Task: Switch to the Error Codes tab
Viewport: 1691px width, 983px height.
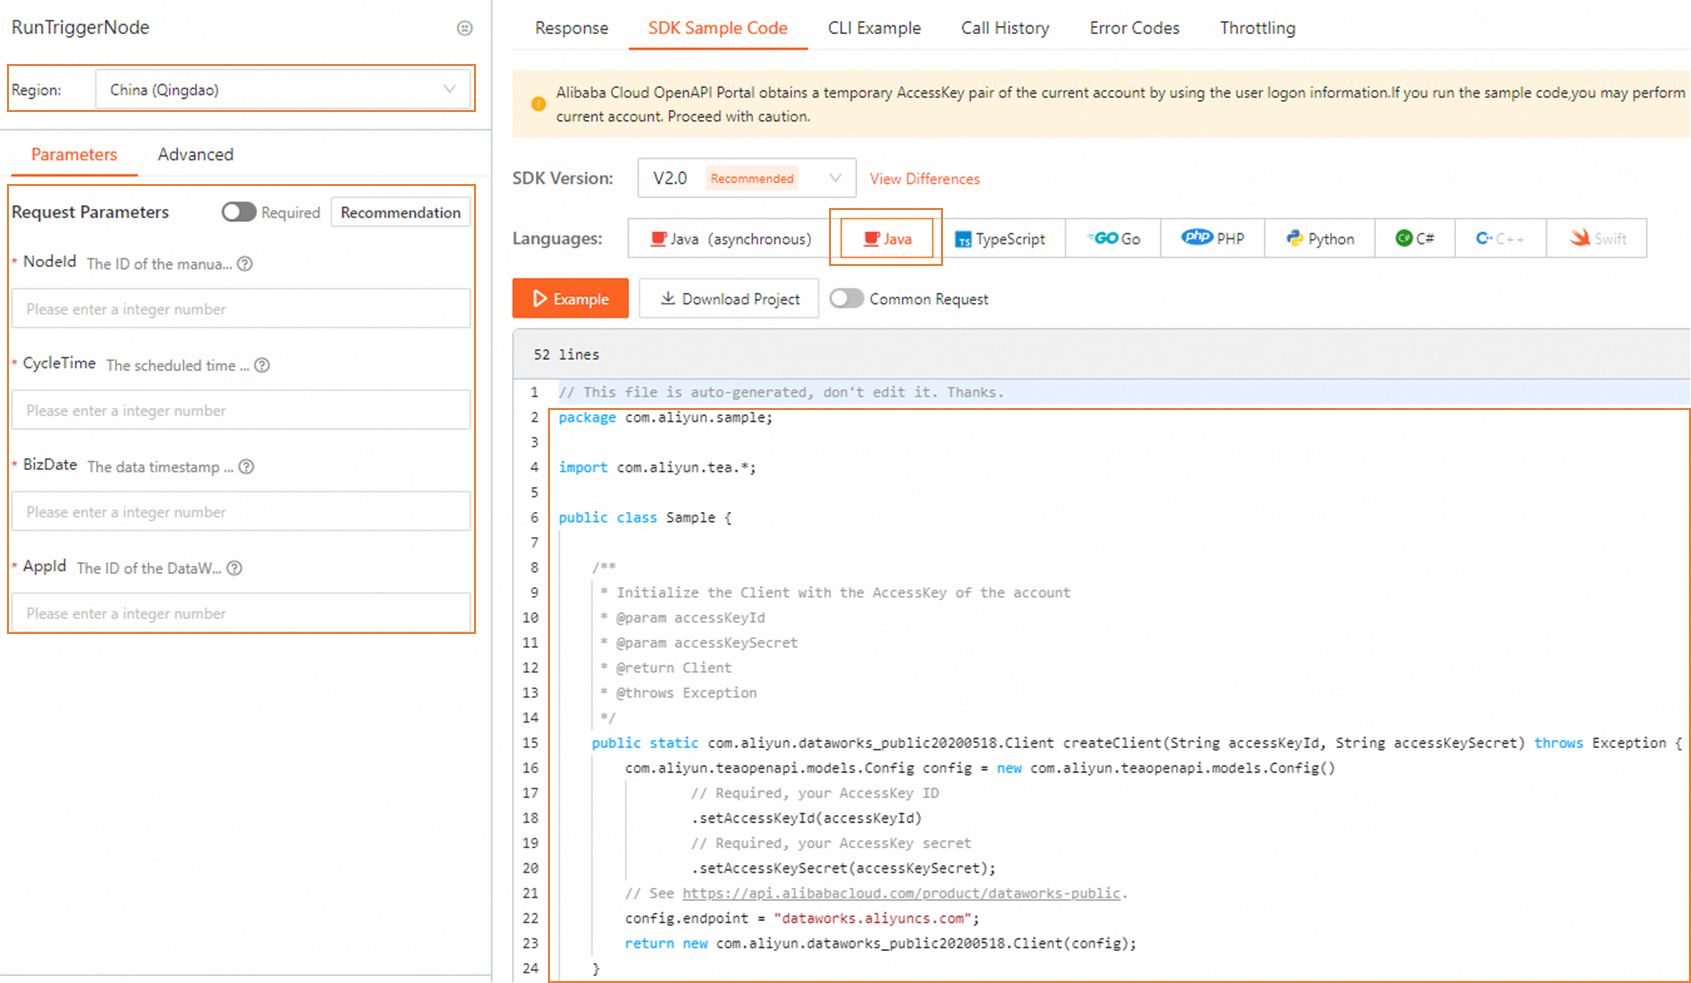Action: pyautogui.click(x=1134, y=28)
